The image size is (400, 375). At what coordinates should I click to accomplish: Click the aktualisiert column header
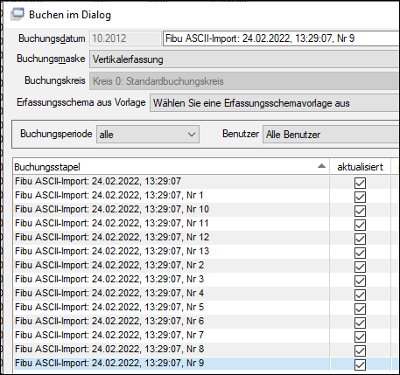tap(360, 167)
